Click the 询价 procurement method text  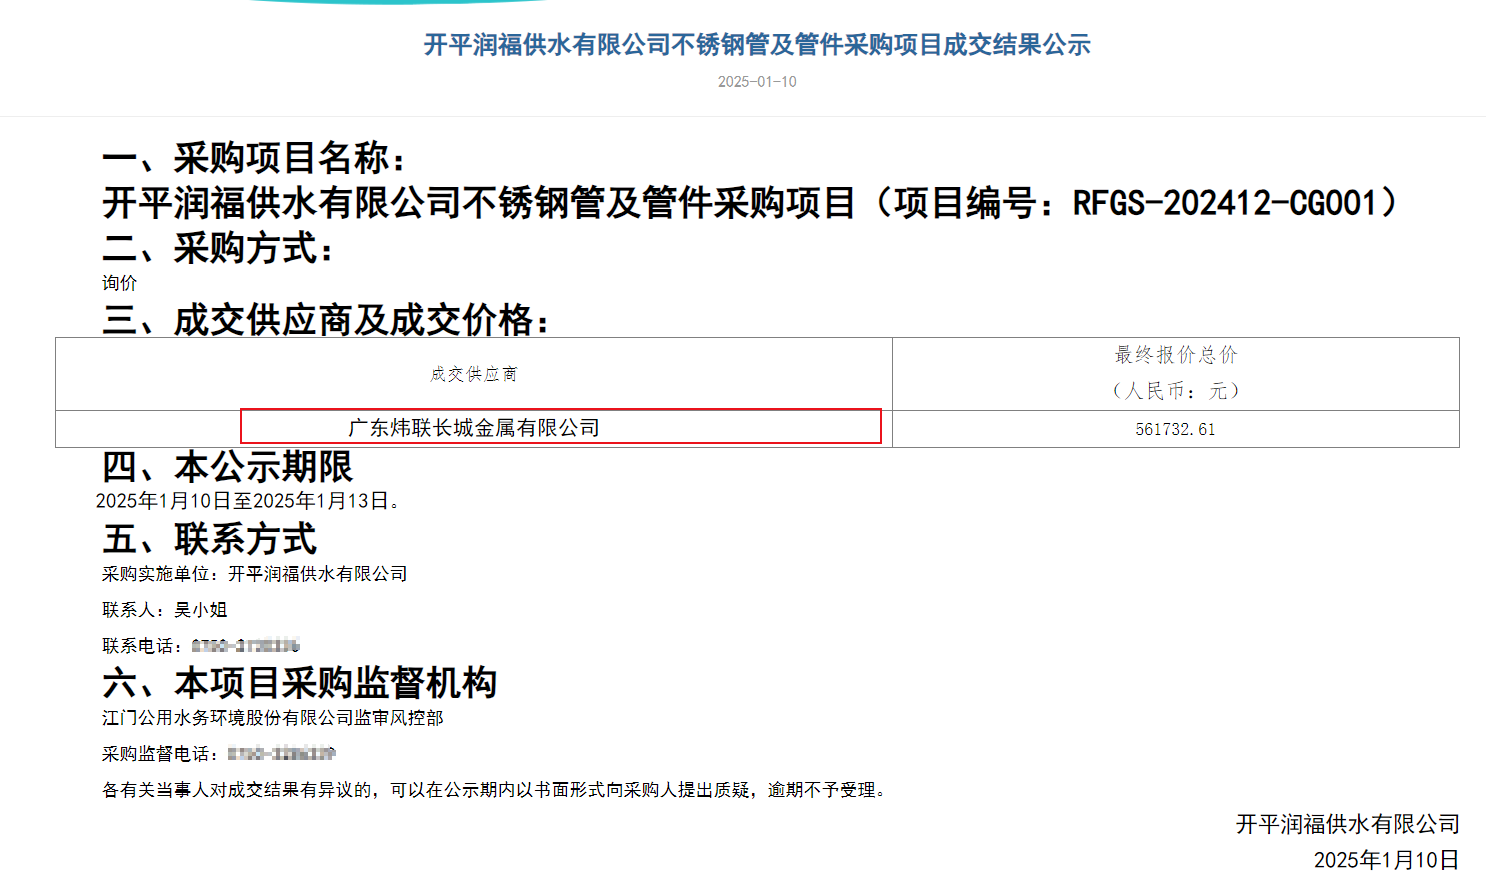point(120,283)
